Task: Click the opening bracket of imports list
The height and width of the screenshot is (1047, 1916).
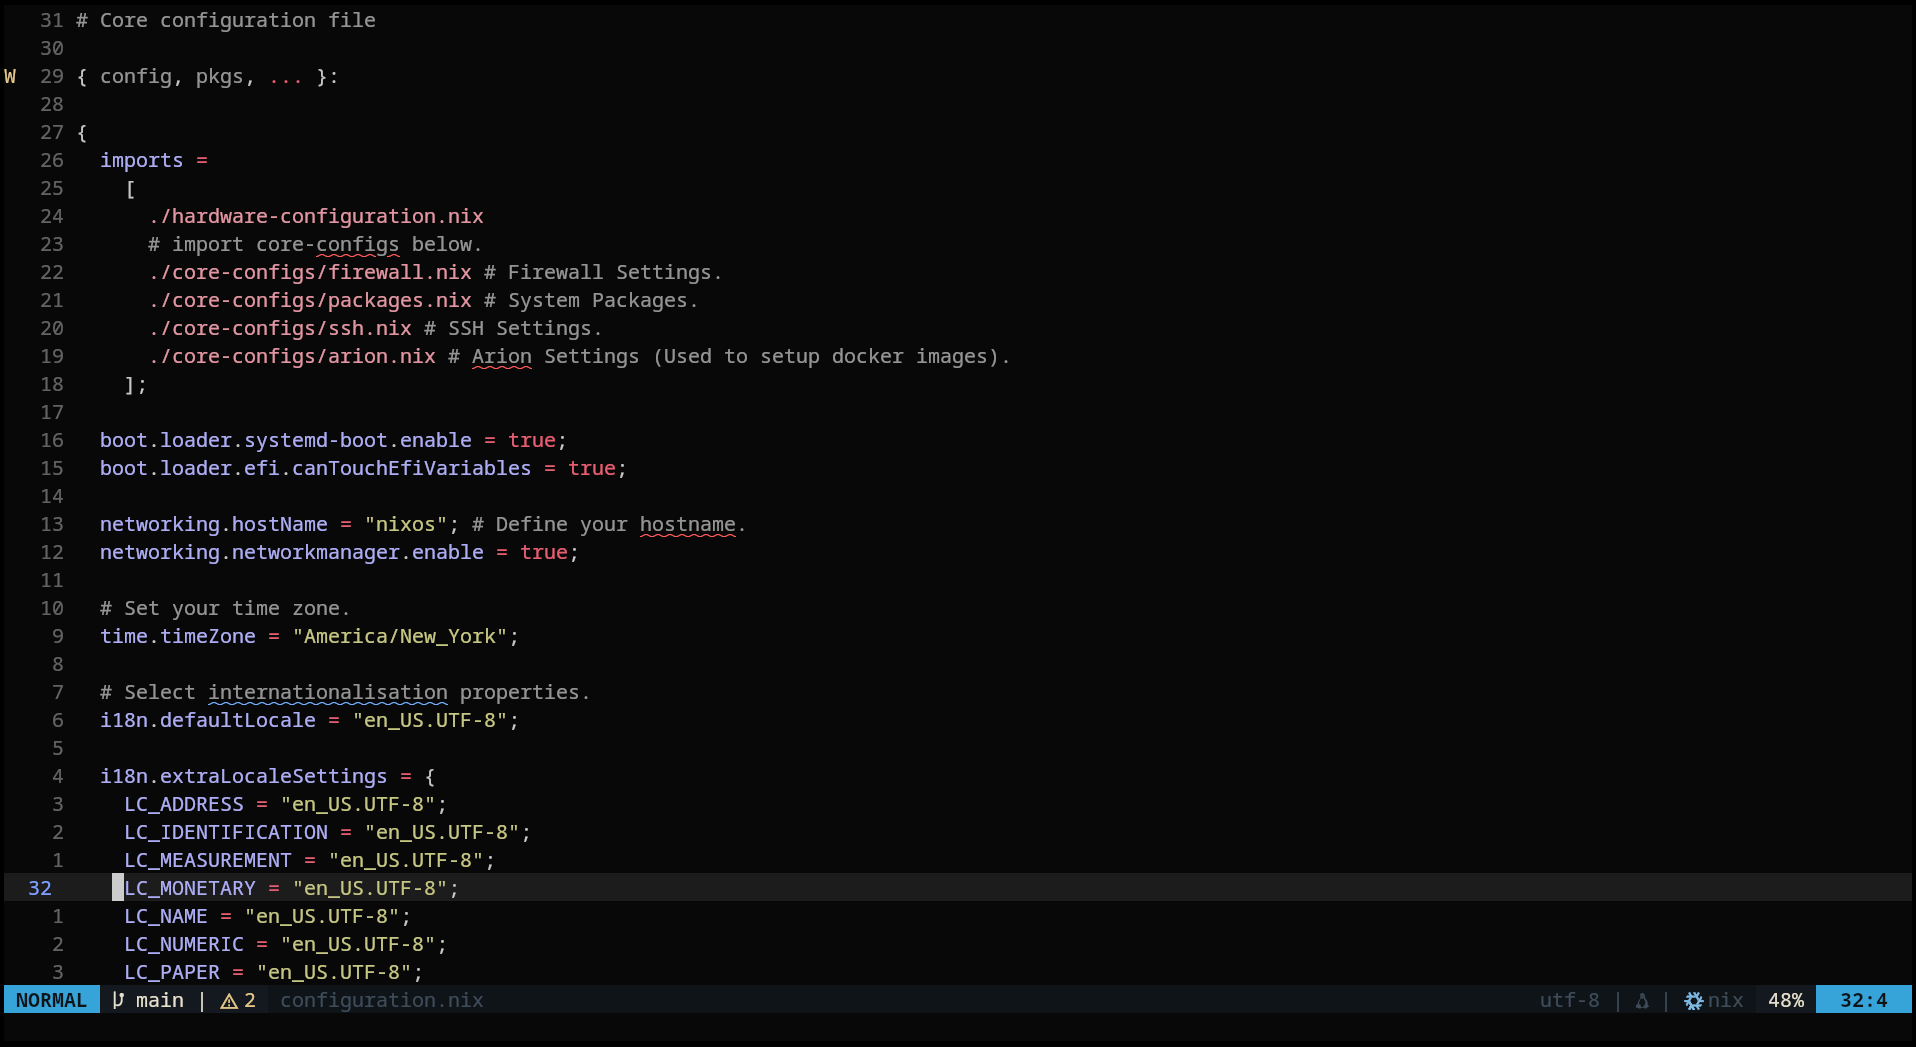Action: pyautogui.click(x=130, y=189)
